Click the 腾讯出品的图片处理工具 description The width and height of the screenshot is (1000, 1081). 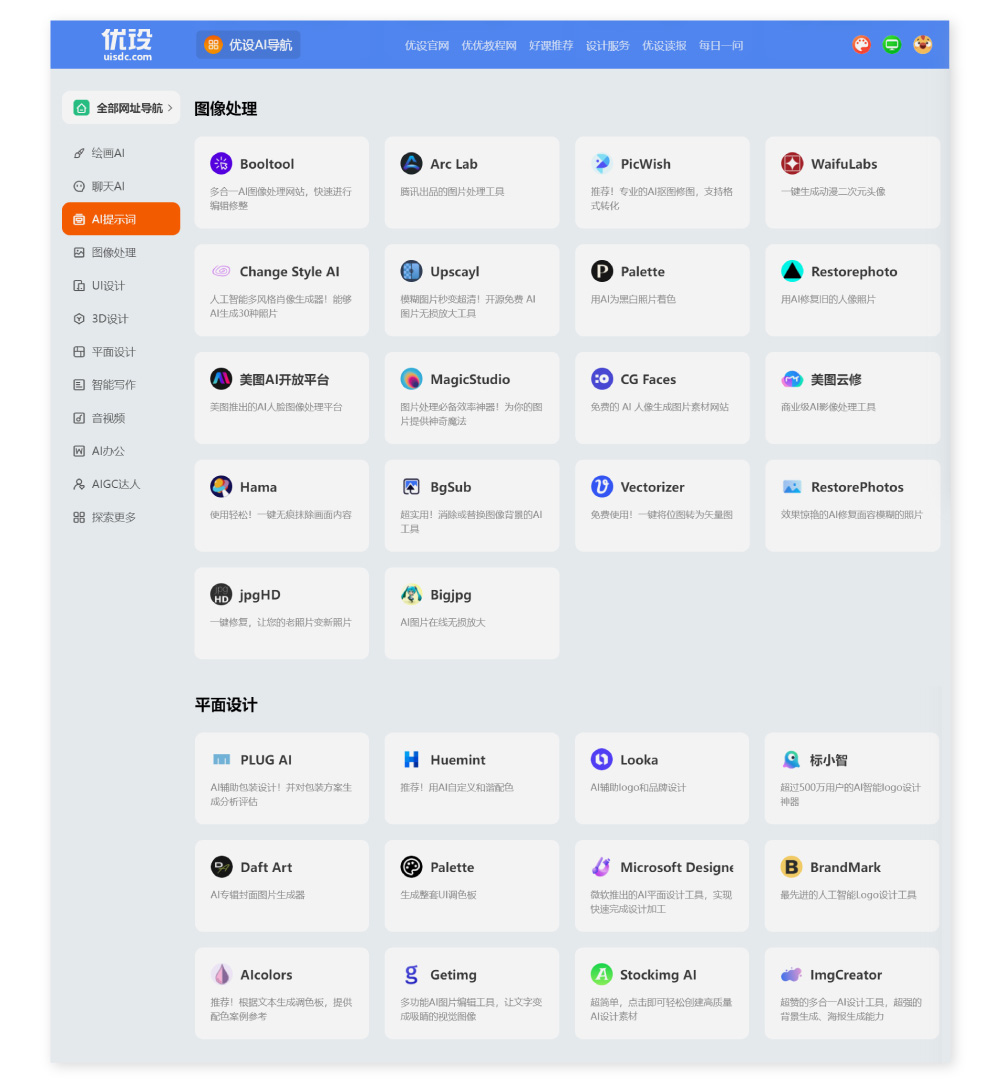click(452, 192)
